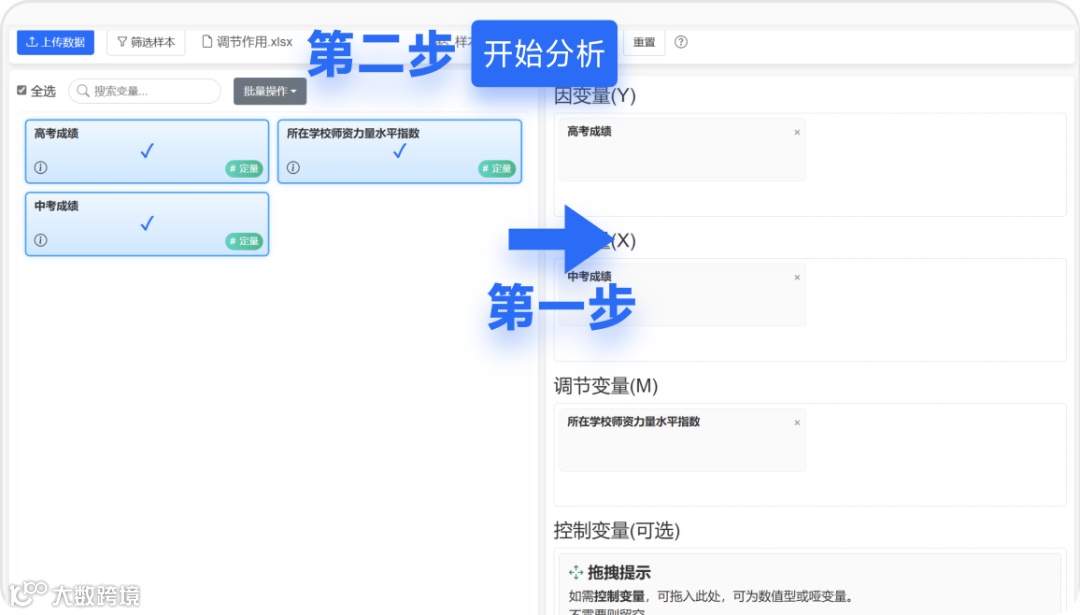
Task: Select the 中考成绩 variable card
Action: click(x=147, y=224)
